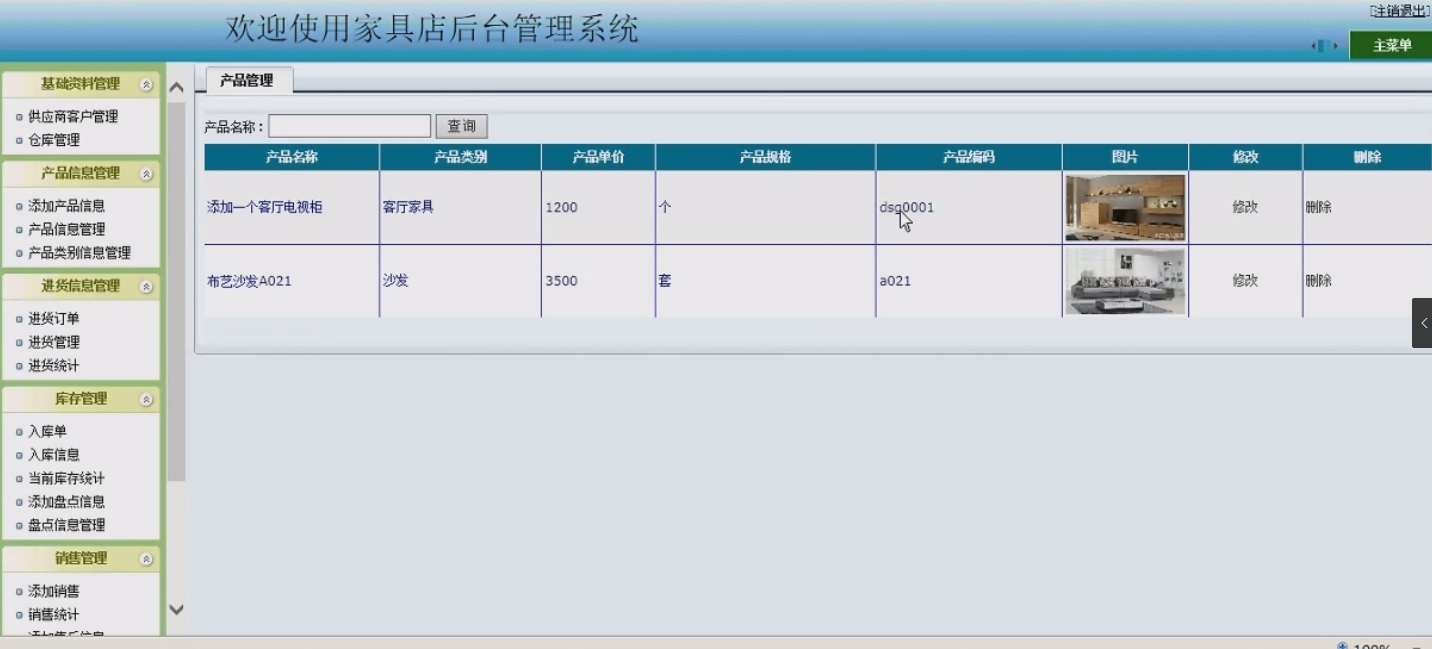
Task: Collapse the 产品信息管理 section chevron
Action: 146,174
